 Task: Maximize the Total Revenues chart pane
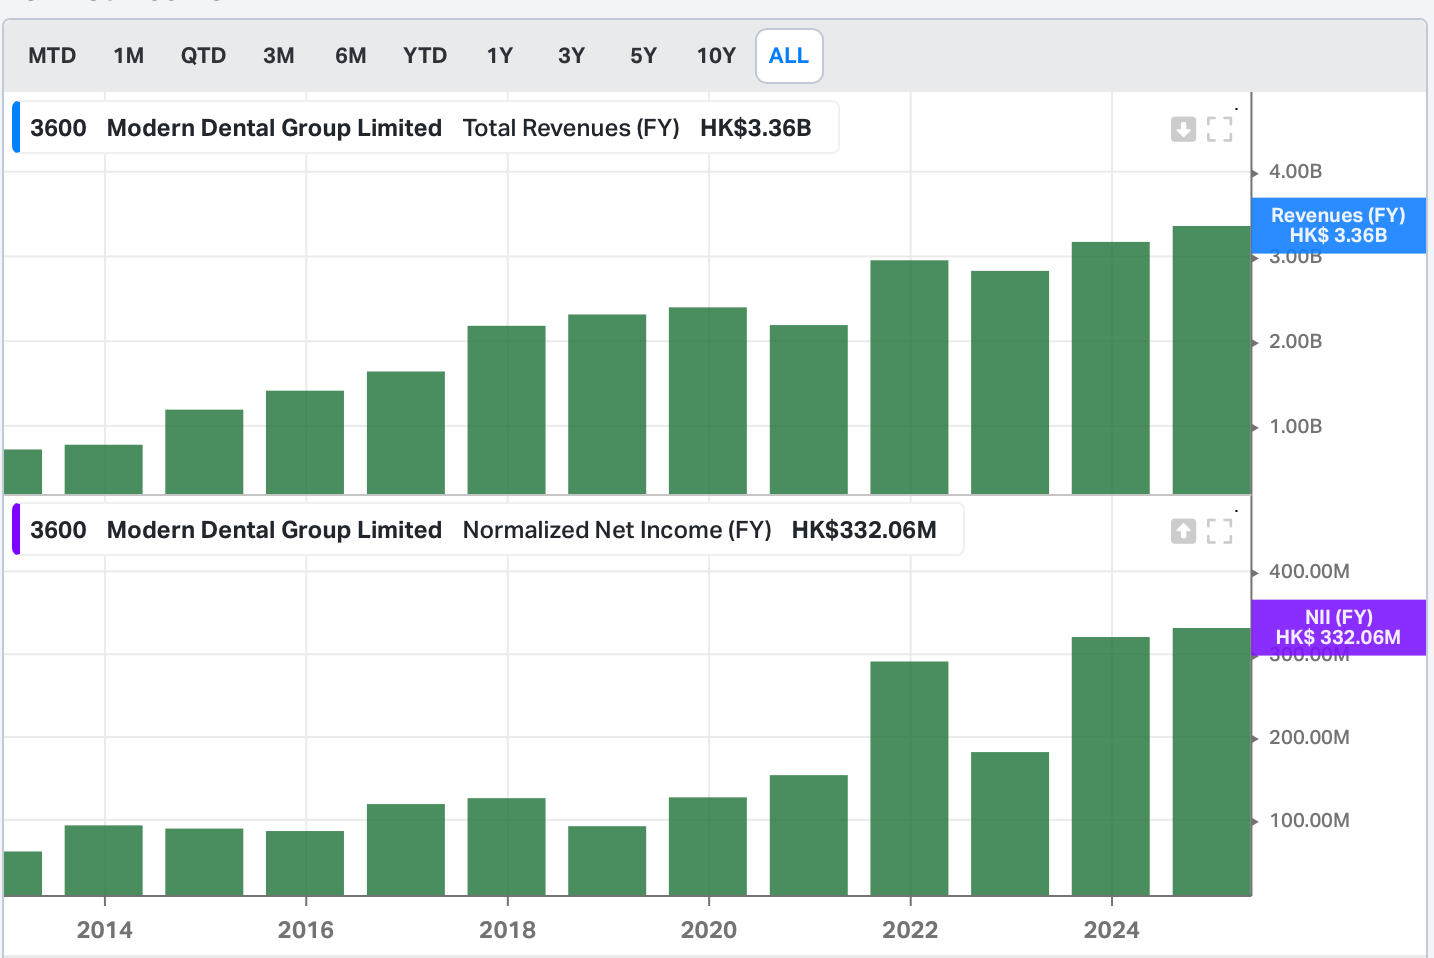1220,129
